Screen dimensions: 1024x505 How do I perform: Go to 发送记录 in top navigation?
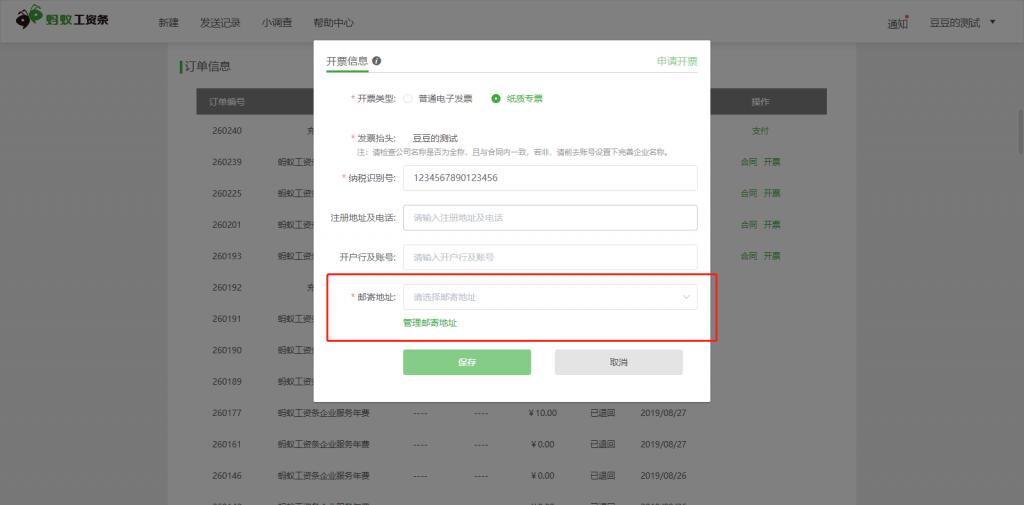pos(220,23)
